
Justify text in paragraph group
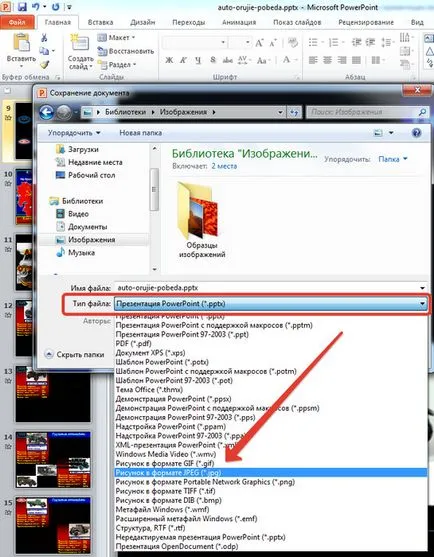coord(356,60)
